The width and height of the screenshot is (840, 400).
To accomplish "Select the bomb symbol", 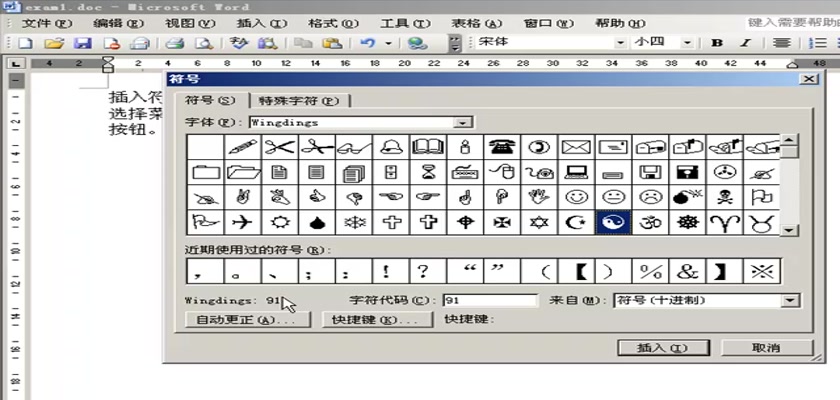I will coord(687,197).
